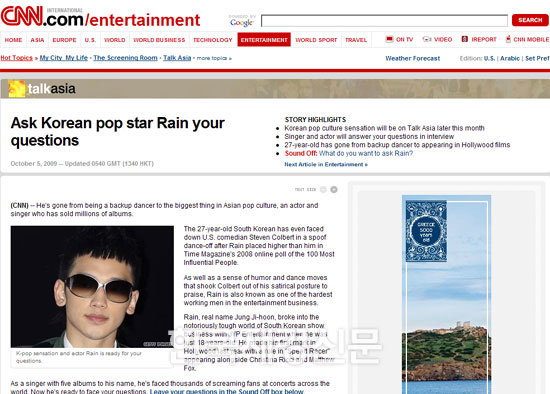Open the Weather Forecast link

(412, 58)
